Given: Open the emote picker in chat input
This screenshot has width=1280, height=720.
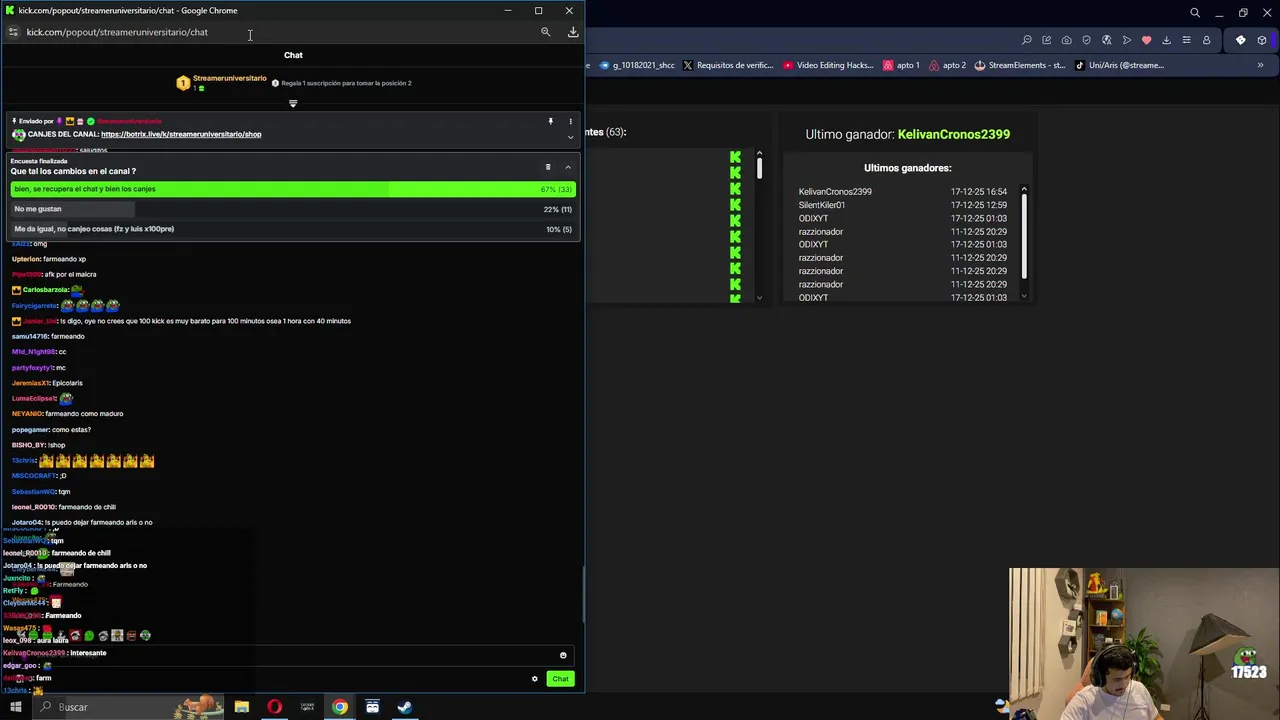Looking at the screenshot, I should 563,656.
